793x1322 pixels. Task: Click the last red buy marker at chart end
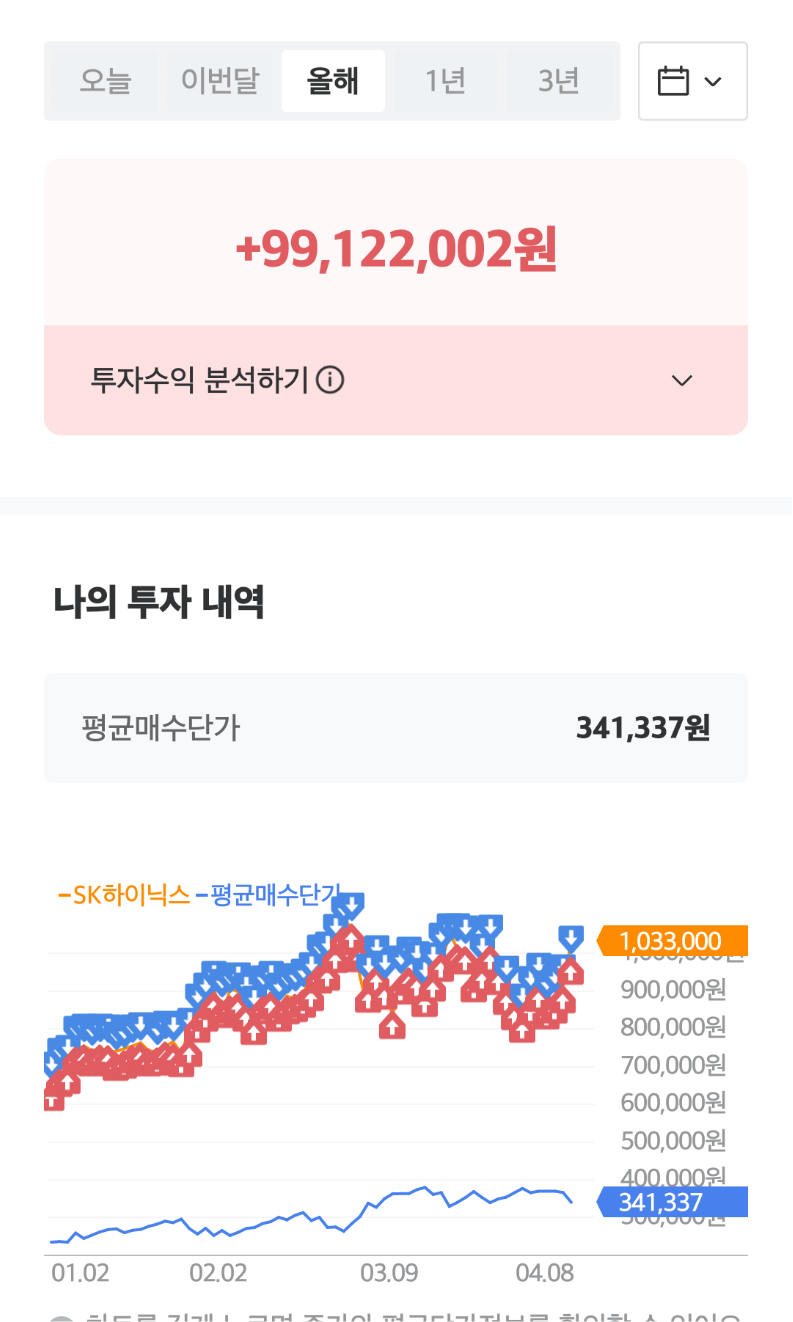coord(570,971)
